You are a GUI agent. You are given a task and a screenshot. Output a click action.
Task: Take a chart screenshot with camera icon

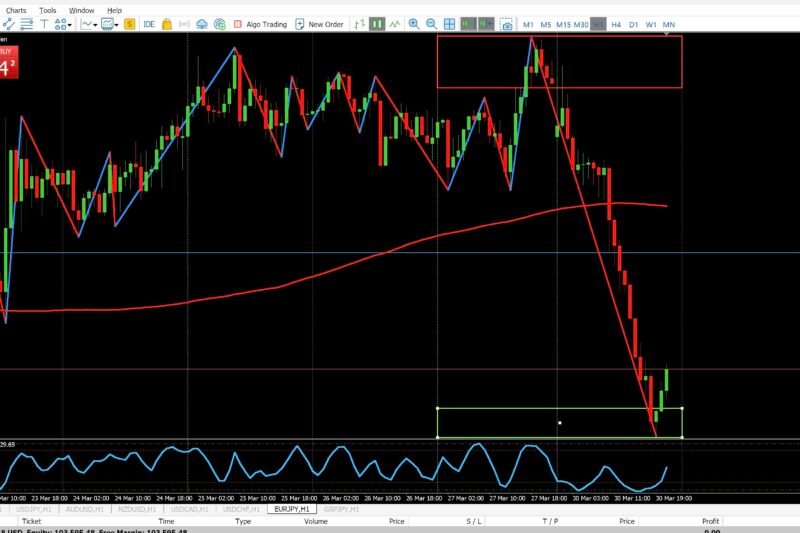[x=506, y=24]
